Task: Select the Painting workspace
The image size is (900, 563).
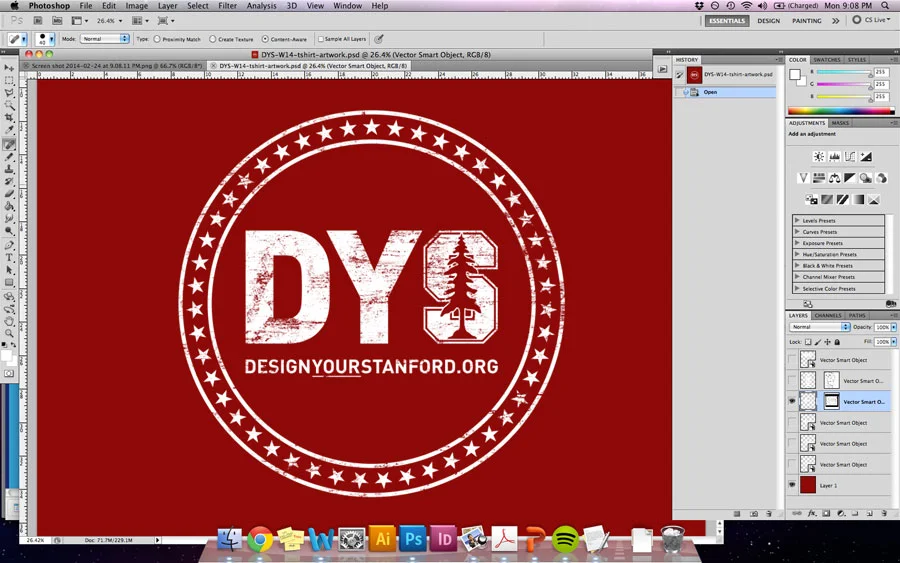Action: pos(806,21)
